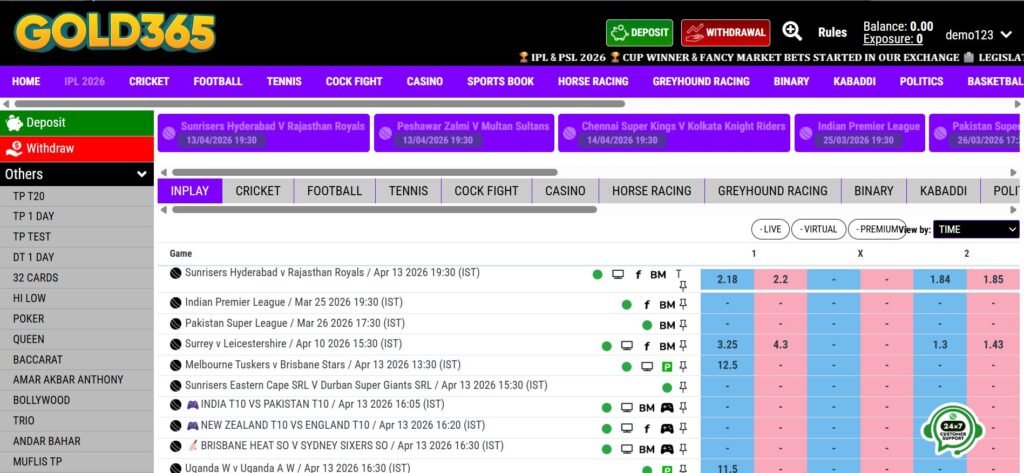This screenshot has width=1024, height=473.
Task: Click TV icon for INDIA T10 VS PAKISTAN T10
Action: (x=627, y=408)
